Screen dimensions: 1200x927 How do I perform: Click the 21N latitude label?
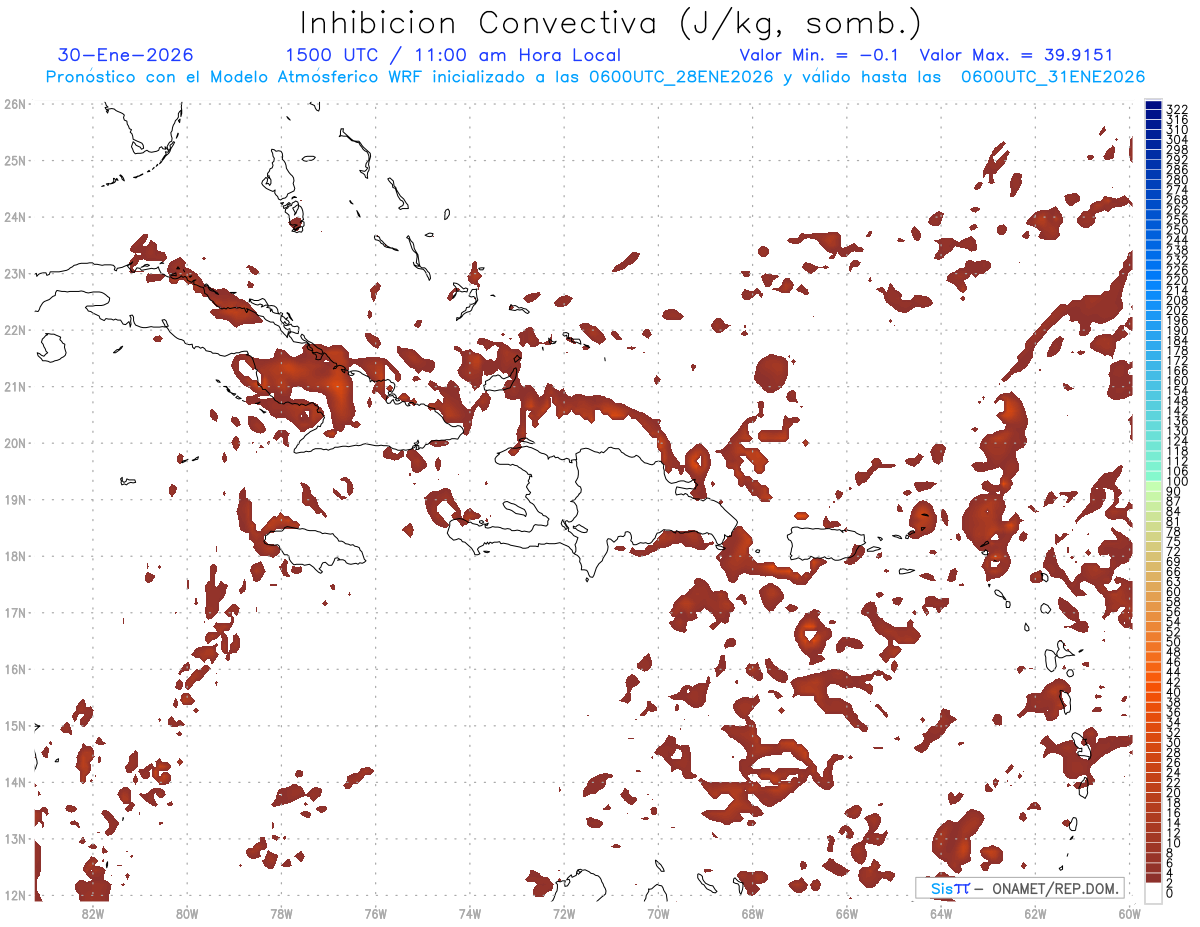(x=14, y=386)
